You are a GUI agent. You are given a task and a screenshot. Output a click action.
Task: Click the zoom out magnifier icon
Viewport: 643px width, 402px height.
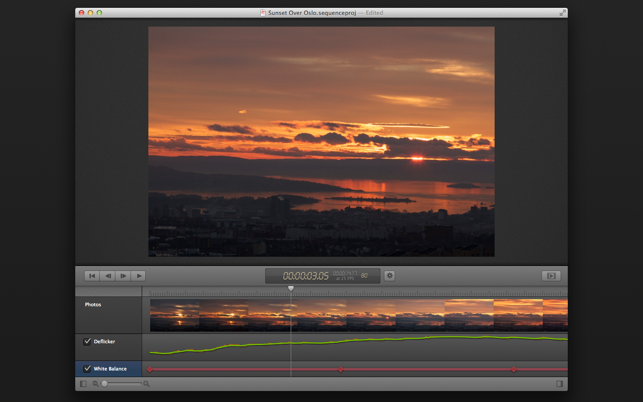pyautogui.click(x=95, y=384)
